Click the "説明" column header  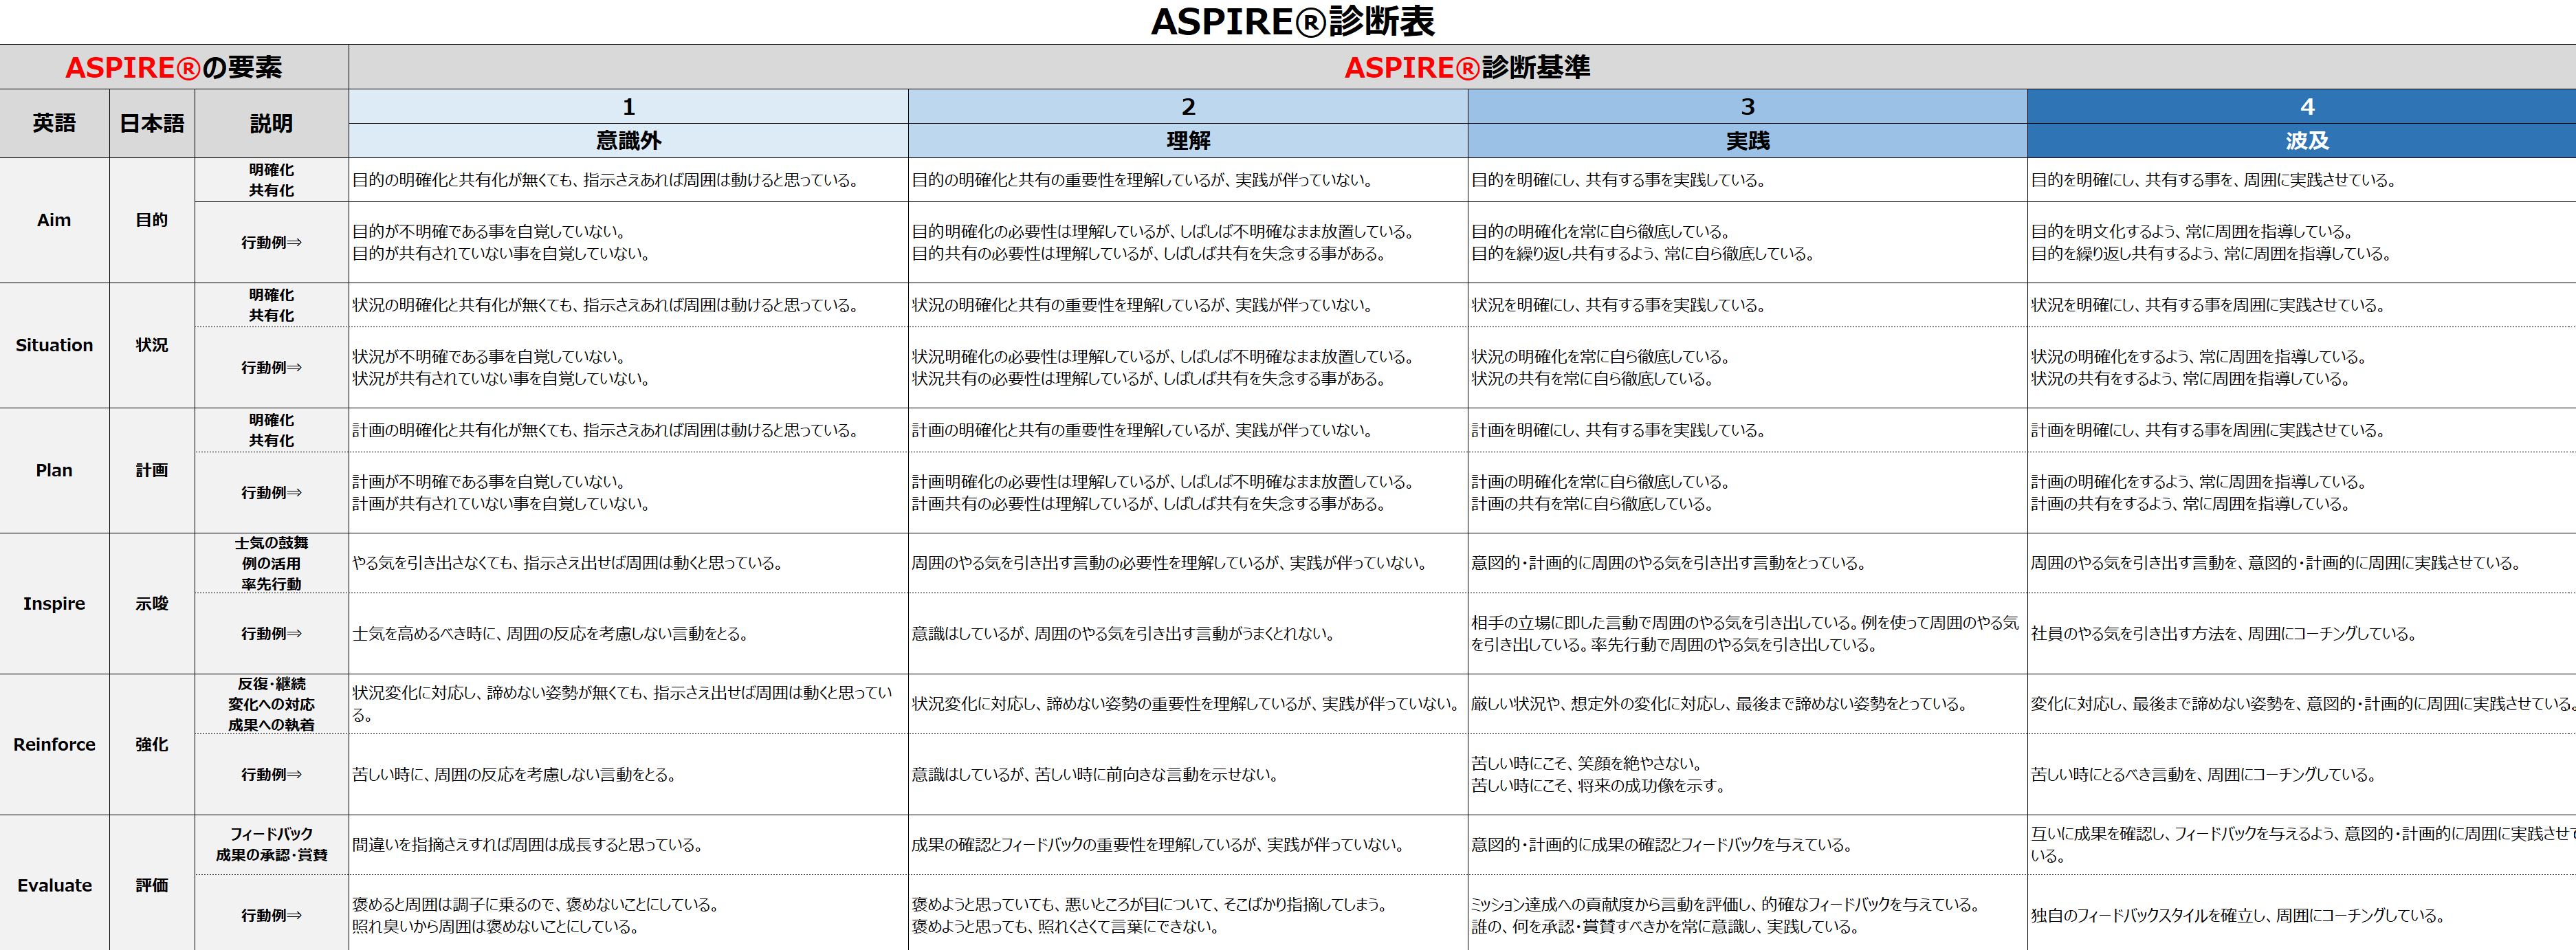pyautogui.click(x=271, y=123)
